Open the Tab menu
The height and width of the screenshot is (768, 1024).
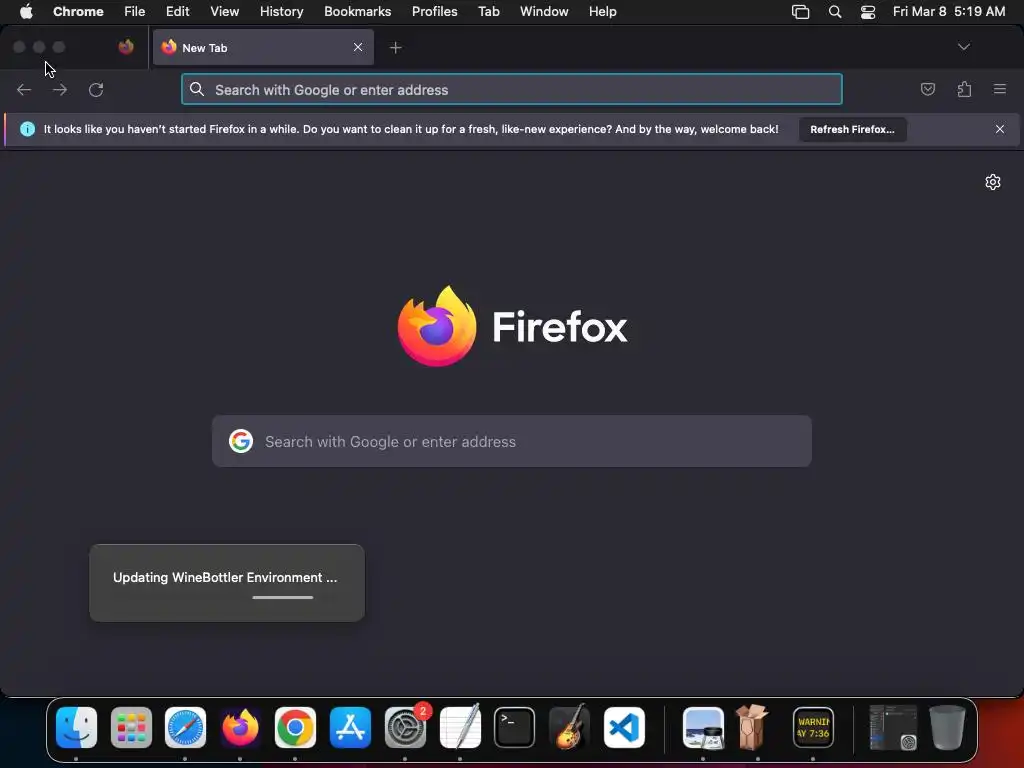(x=488, y=11)
